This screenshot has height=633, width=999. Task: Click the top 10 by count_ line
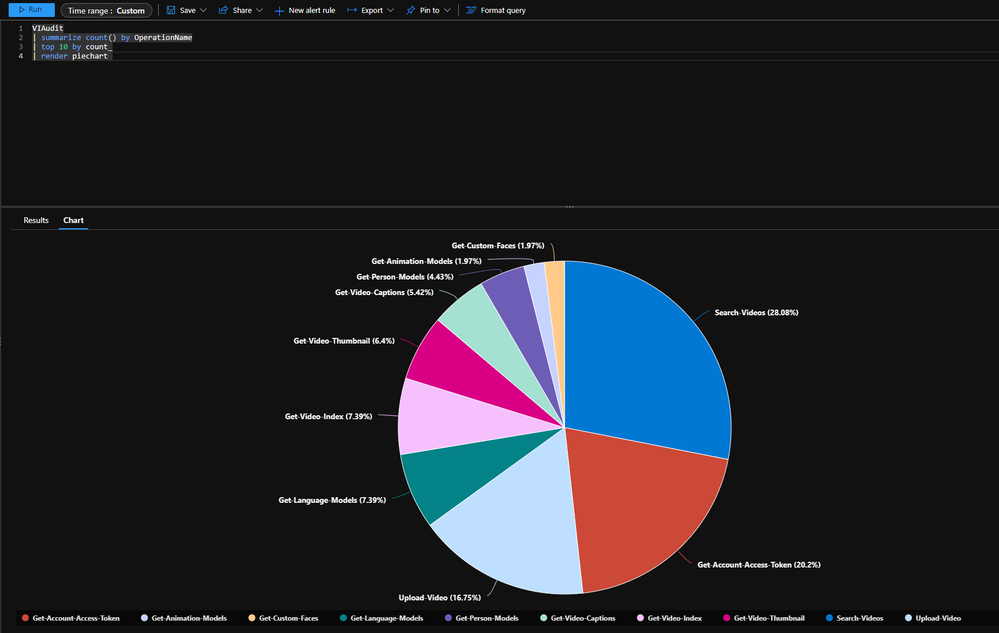(72, 46)
